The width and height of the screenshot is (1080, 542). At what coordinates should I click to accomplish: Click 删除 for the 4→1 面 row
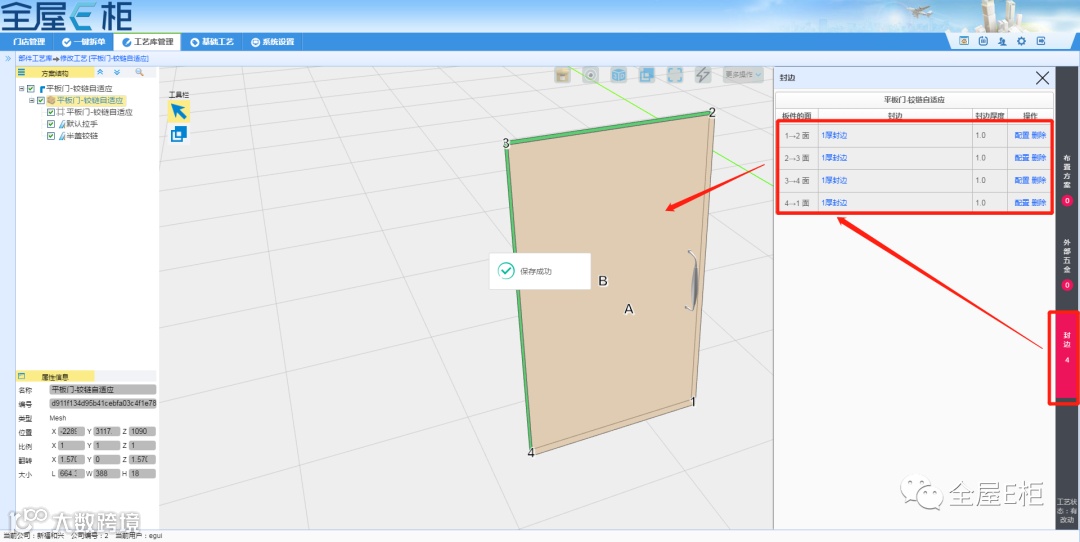(x=1039, y=203)
